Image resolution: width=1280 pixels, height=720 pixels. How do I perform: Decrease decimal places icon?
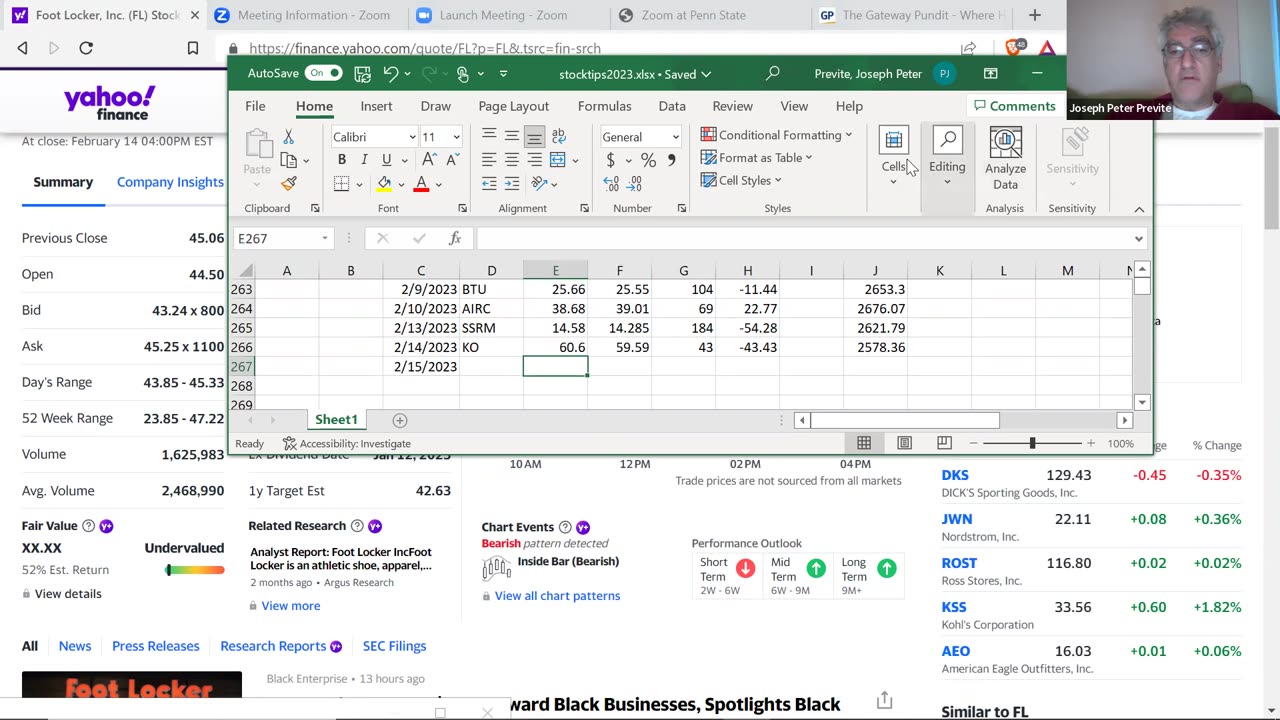(635, 184)
